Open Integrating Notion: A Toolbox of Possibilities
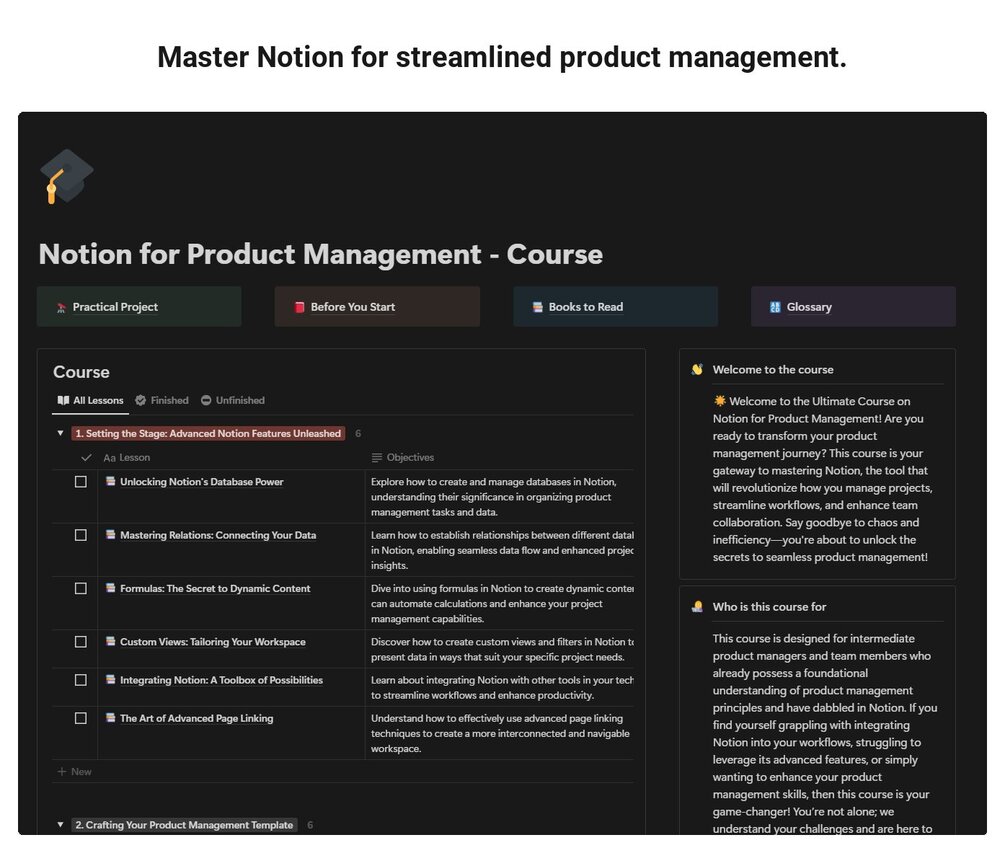This screenshot has width=1005, height=853. pos(222,680)
